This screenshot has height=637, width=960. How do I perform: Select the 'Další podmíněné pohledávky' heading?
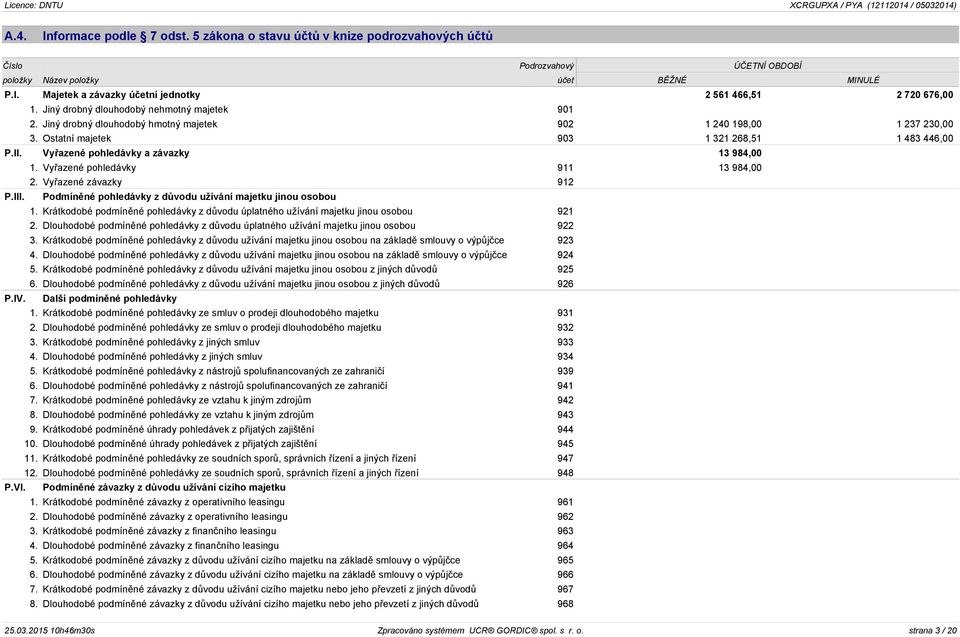110,299
